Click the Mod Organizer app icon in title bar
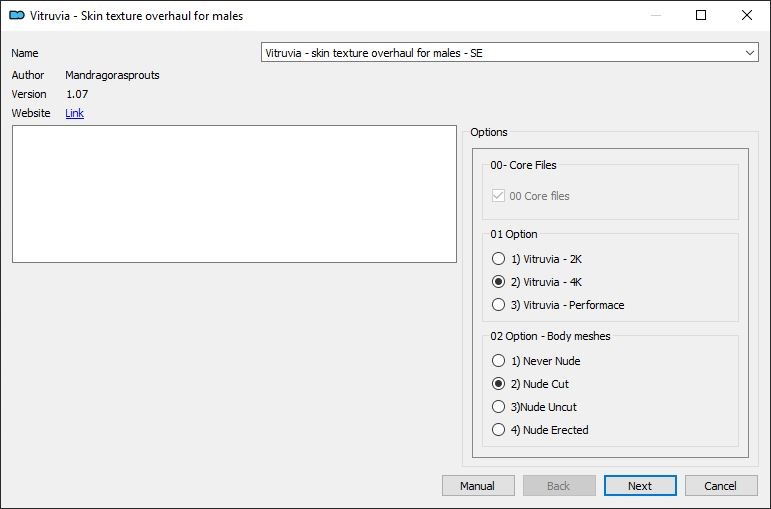Screen dimensions: 771x509 click(17, 15)
